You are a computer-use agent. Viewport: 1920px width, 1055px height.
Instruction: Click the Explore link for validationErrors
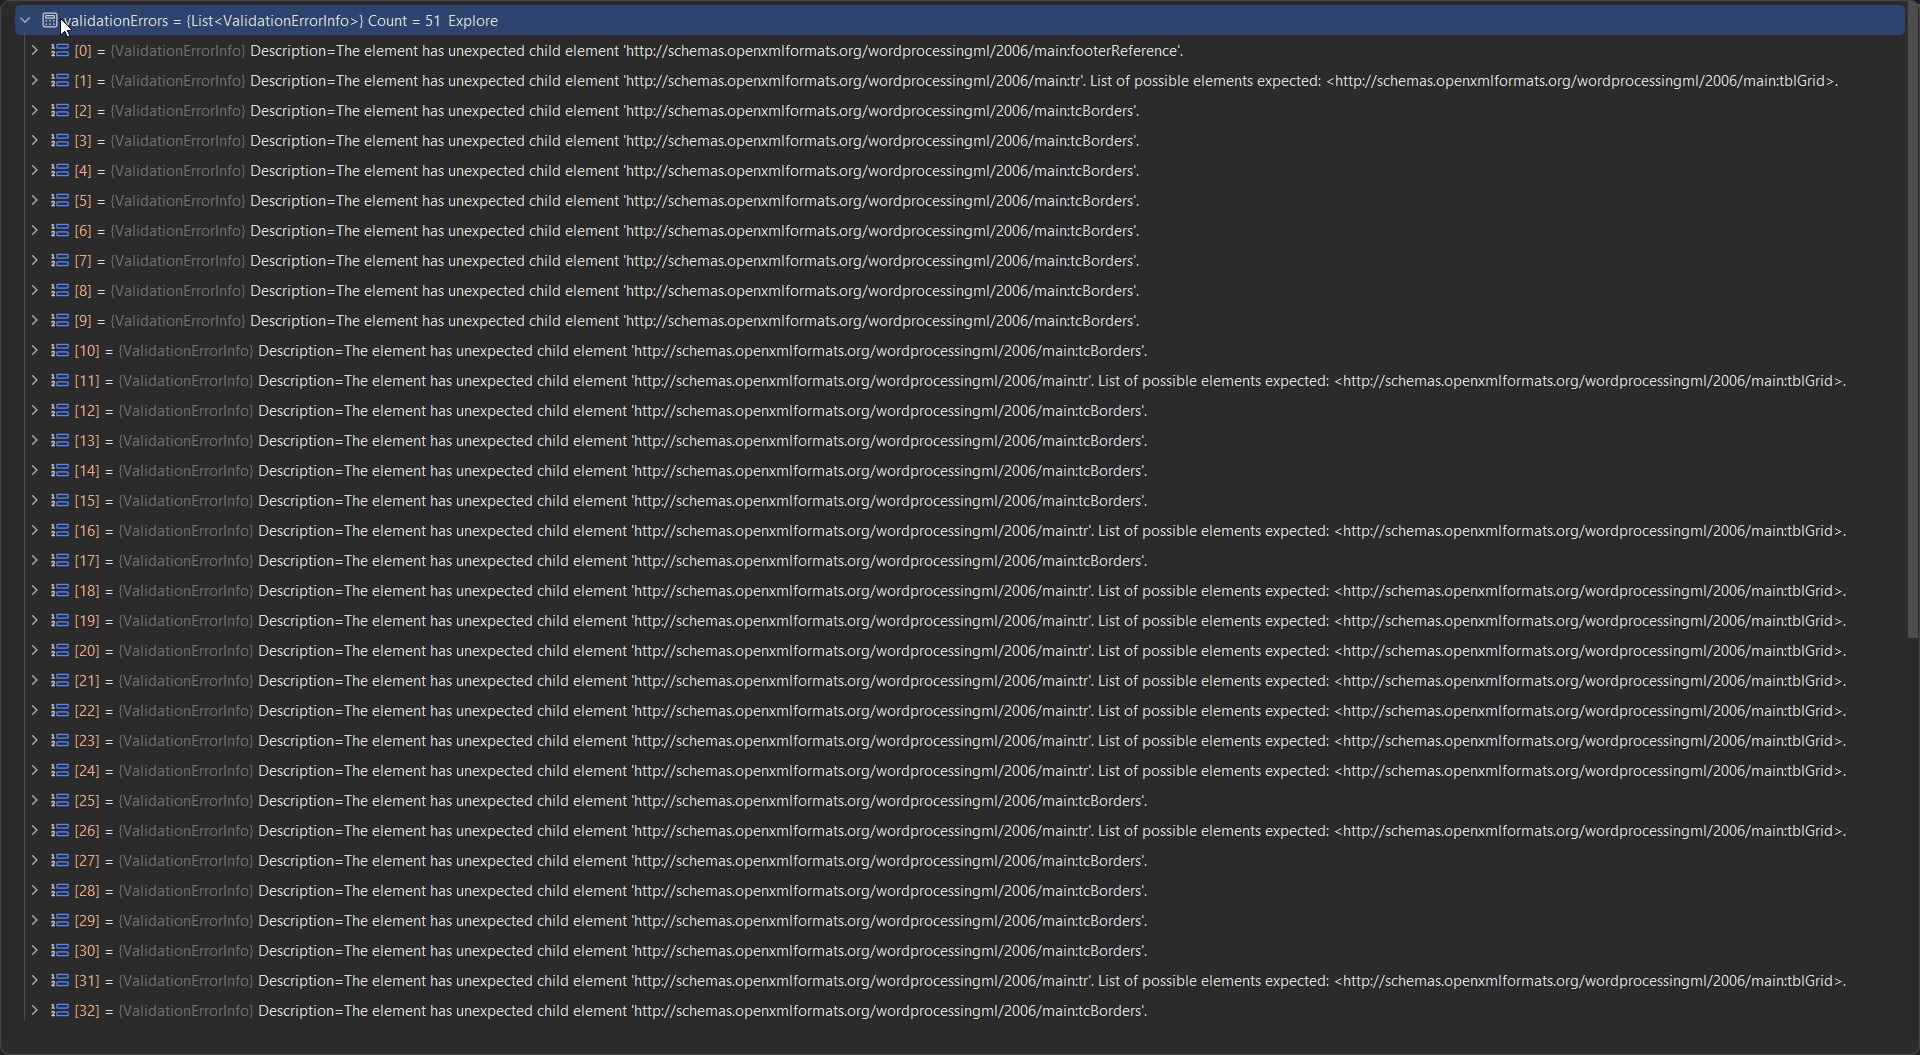472,21
